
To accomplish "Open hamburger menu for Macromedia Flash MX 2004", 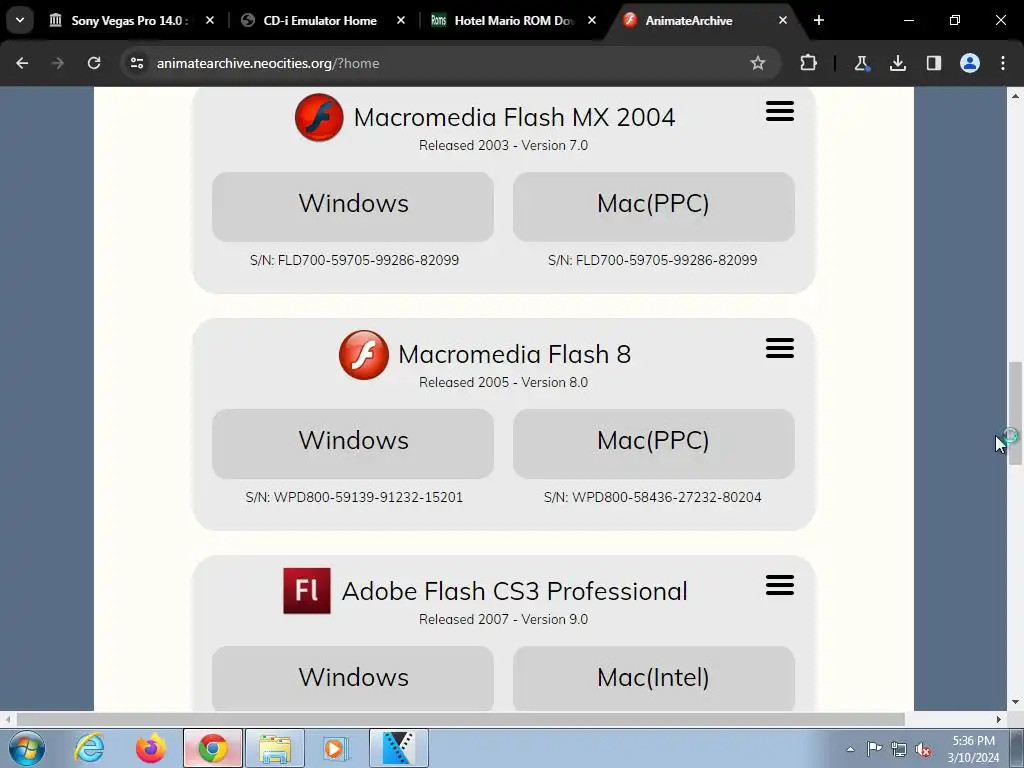I will (x=780, y=111).
